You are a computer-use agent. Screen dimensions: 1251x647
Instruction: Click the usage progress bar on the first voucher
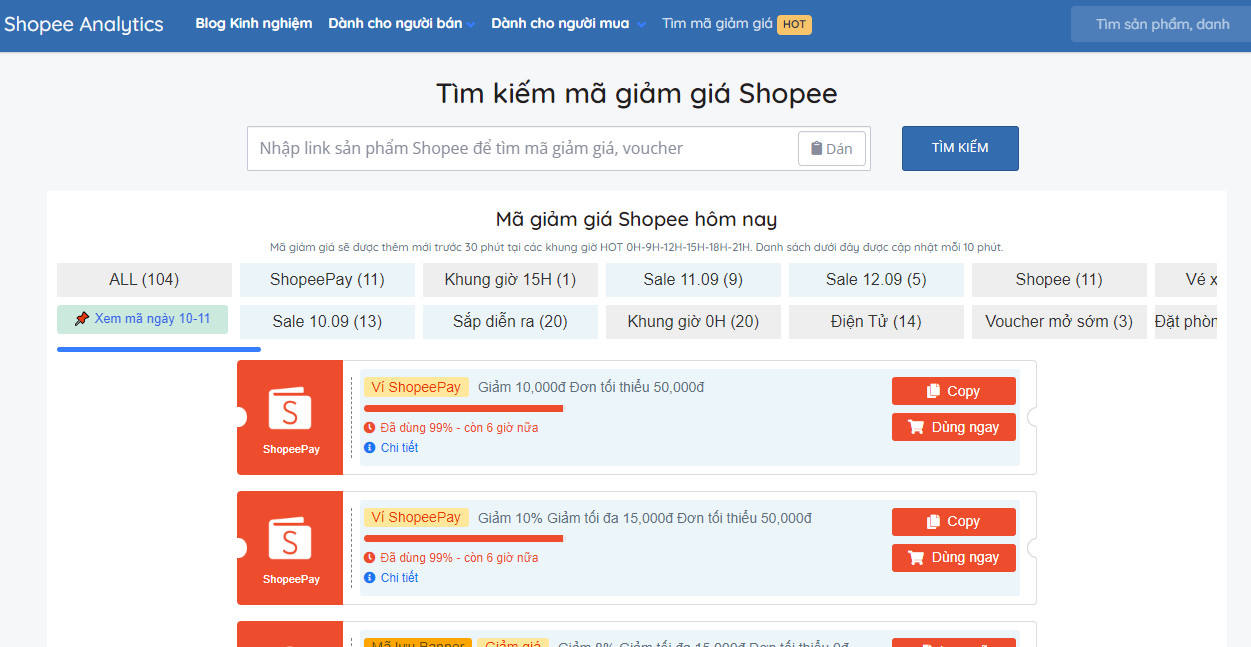coord(465,409)
